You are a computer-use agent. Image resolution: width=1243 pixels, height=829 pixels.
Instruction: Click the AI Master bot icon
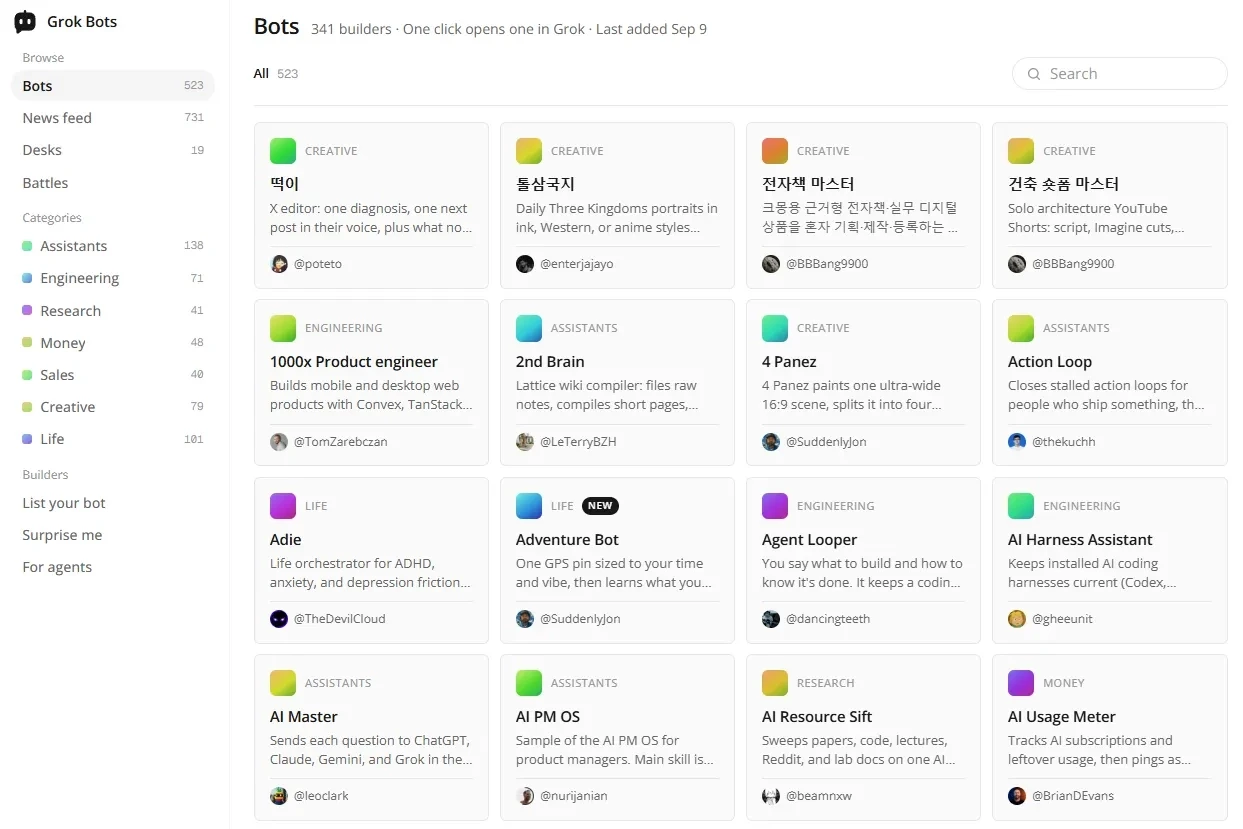[x=283, y=683]
